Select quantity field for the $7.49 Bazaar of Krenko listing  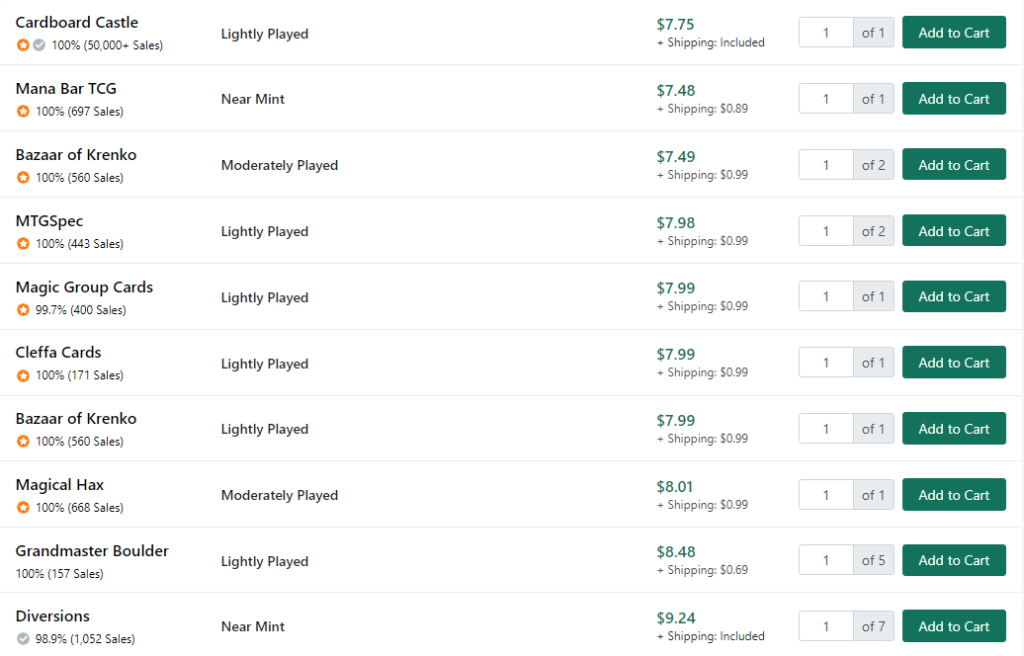pyautogui.click(x=825, y=165)
